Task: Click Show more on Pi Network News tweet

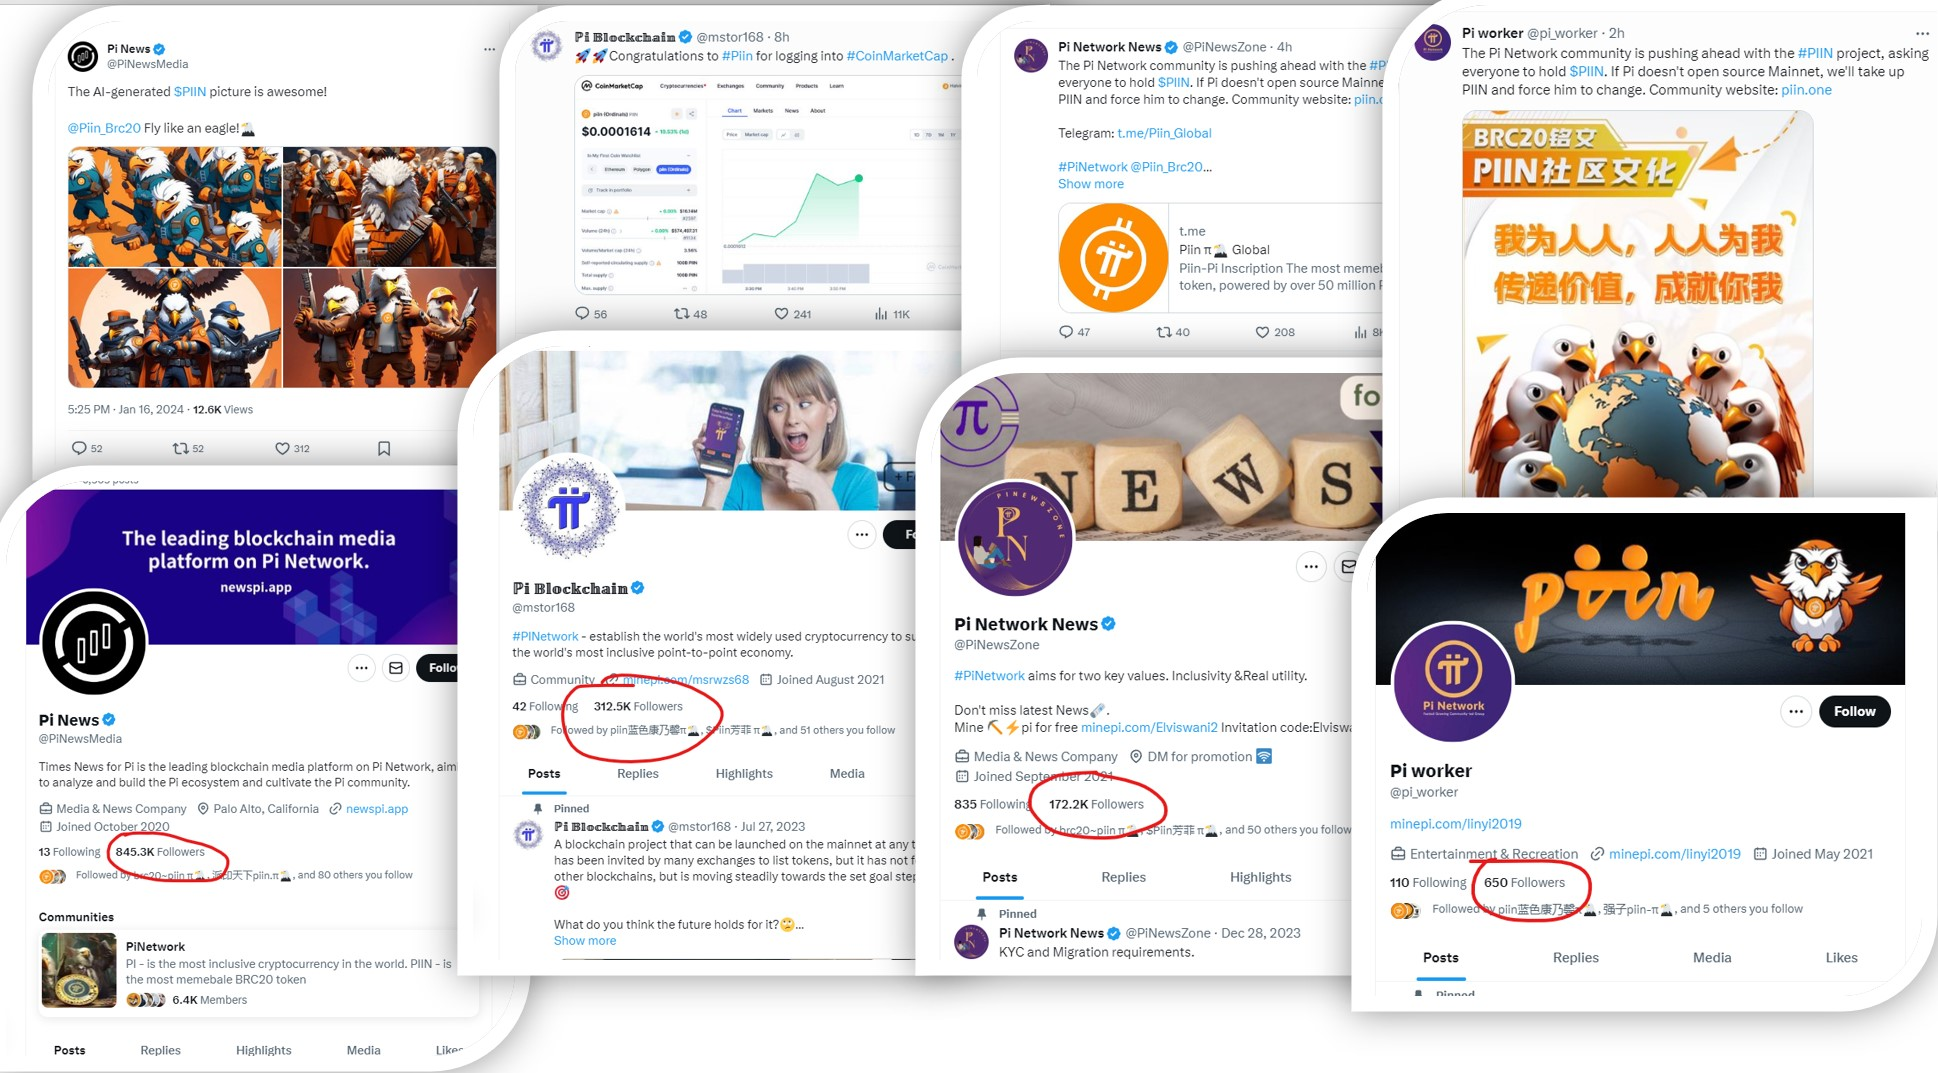Action: (x=1090, y=184)
